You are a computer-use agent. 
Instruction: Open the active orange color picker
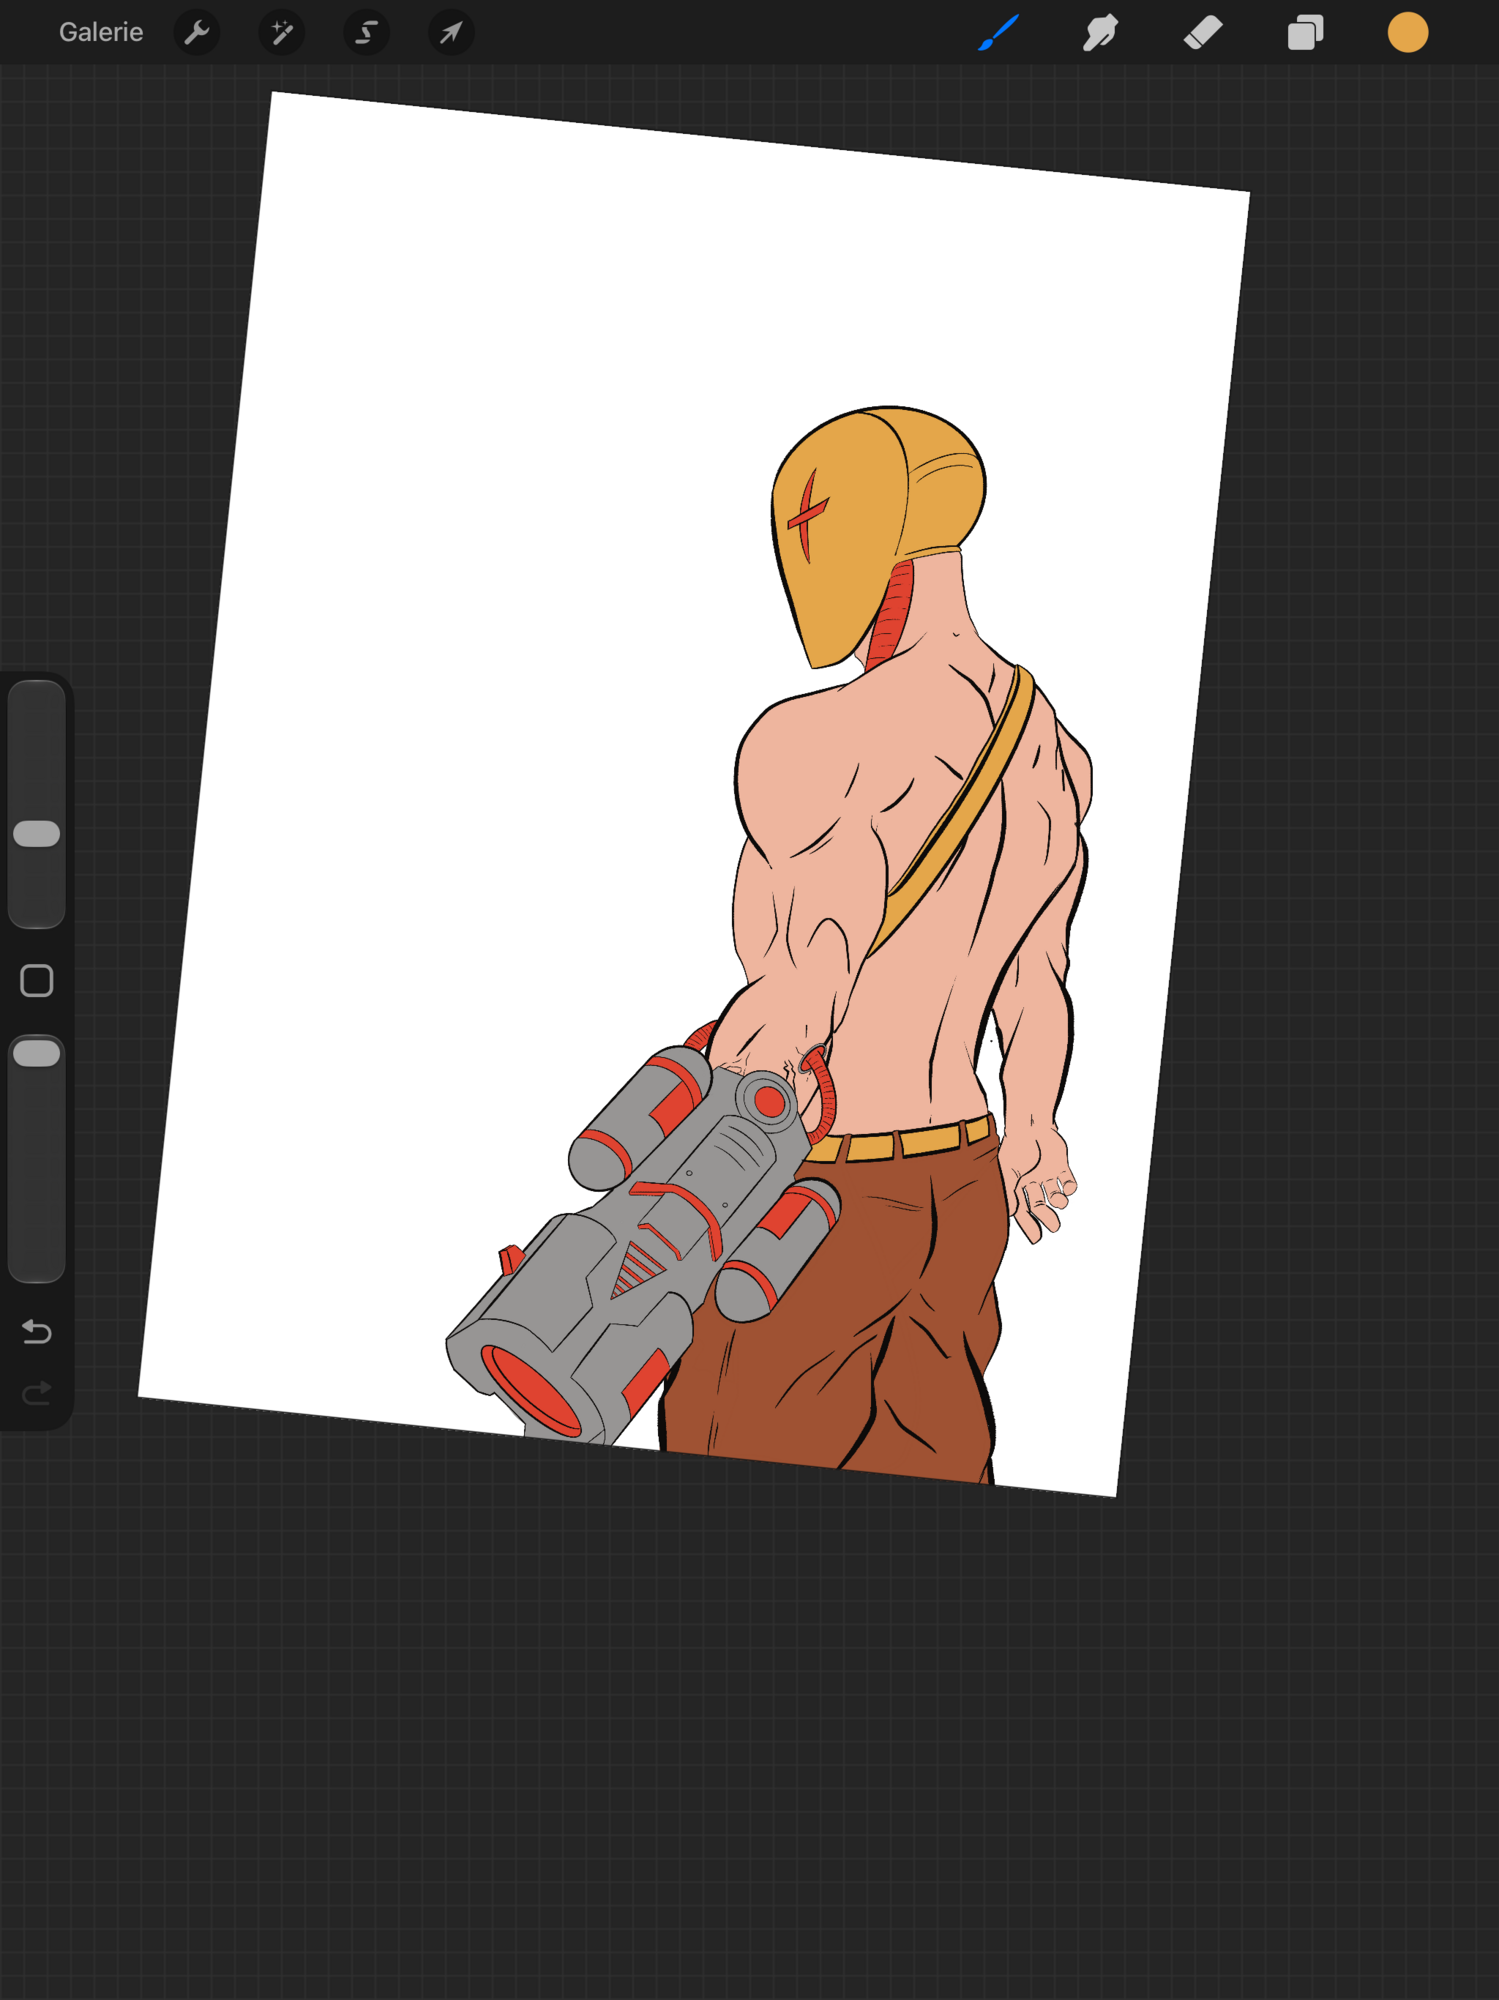(x=1407, y=33)
